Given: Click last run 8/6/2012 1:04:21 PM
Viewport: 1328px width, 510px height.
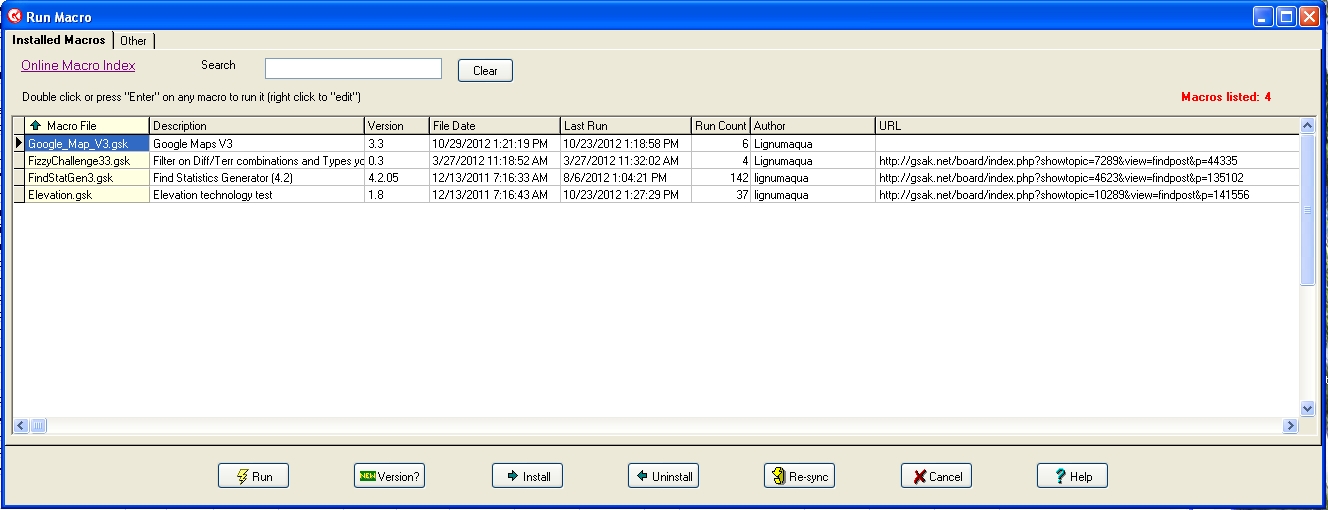Looking at the screenshot, I should (x=626, y=177).
